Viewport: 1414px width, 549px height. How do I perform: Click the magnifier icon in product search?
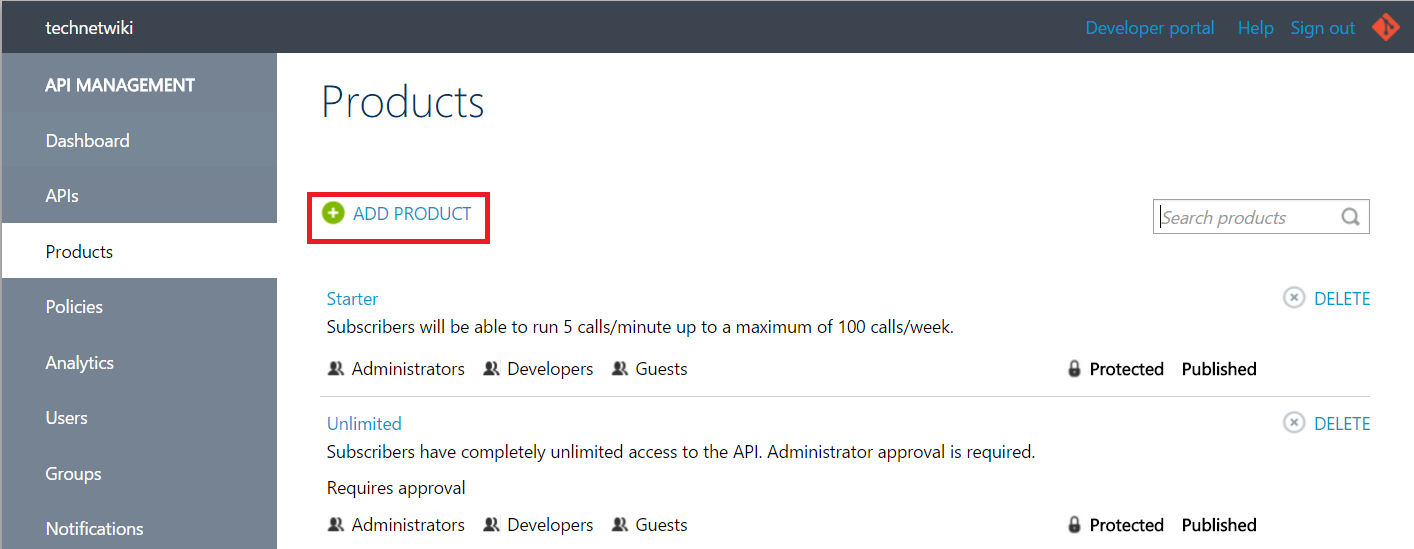tap(1350, 217)
